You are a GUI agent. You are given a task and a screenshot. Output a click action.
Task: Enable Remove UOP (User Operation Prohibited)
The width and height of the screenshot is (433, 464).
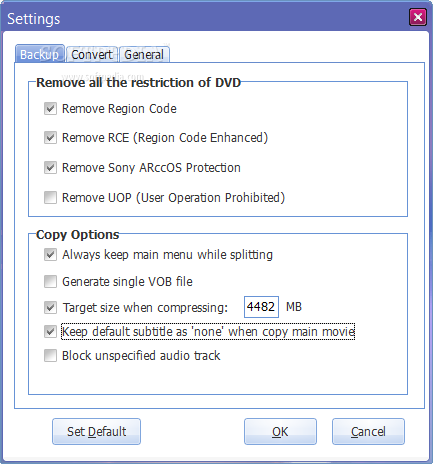[50, 197]
